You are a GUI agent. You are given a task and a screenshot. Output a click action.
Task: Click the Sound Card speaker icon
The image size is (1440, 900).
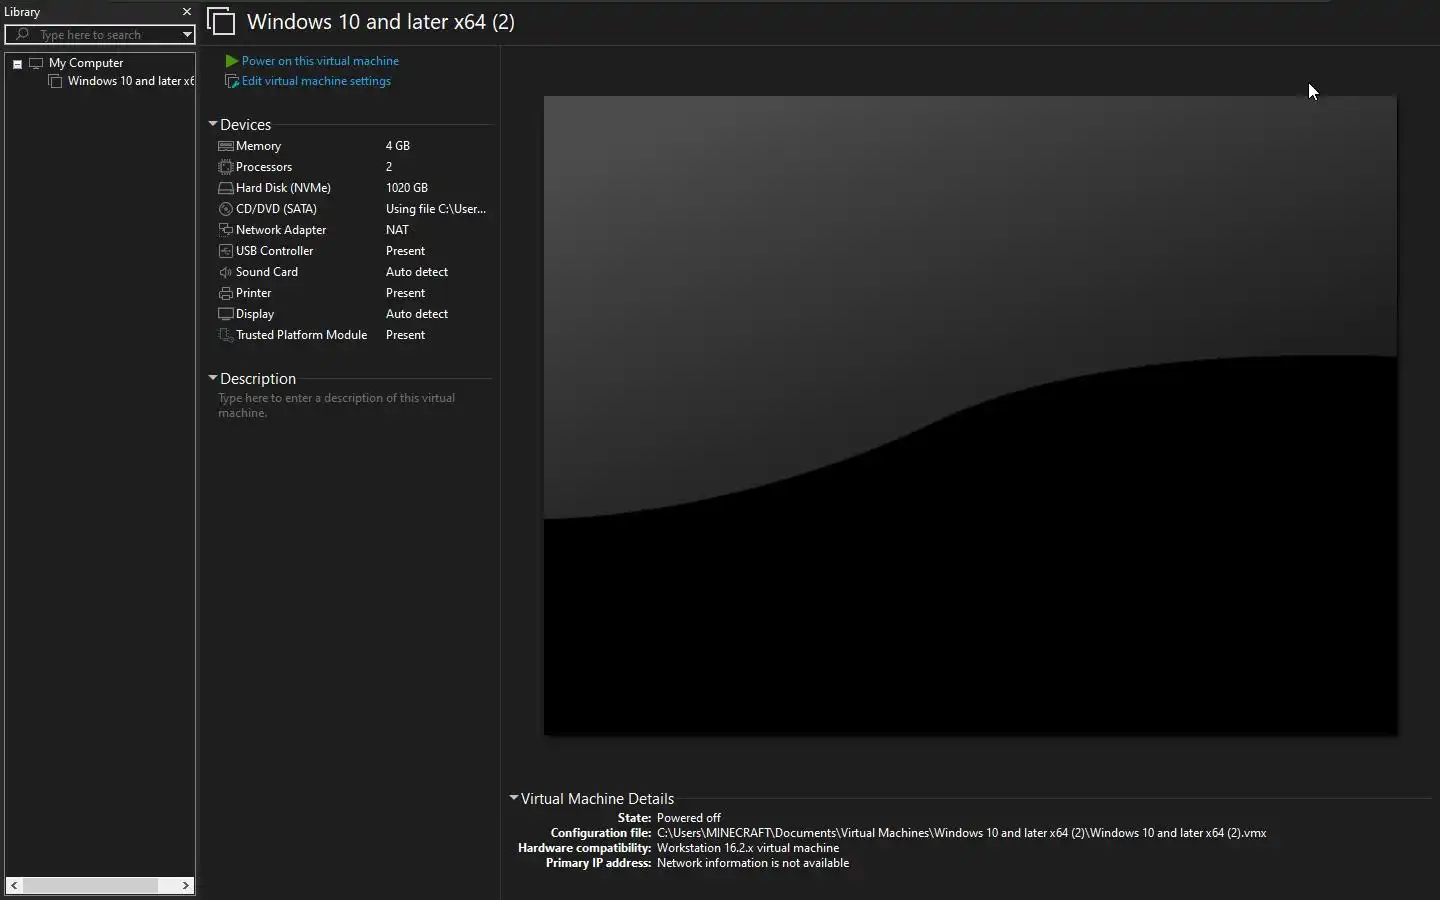click(x=226, y=272)
